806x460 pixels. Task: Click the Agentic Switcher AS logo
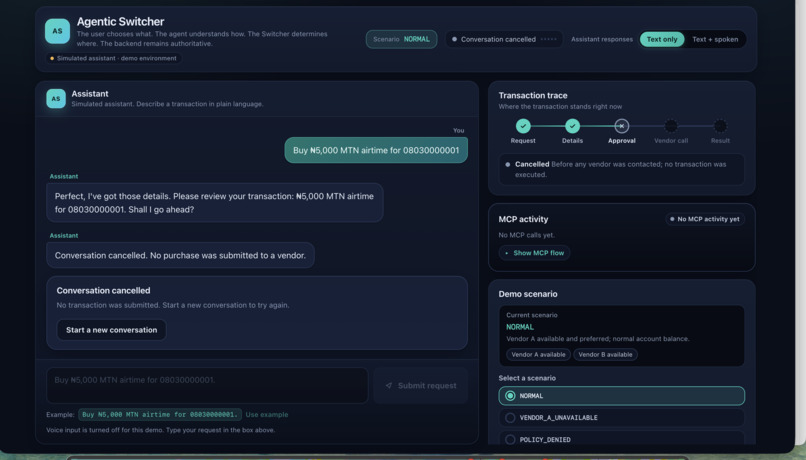click(57, 31)
